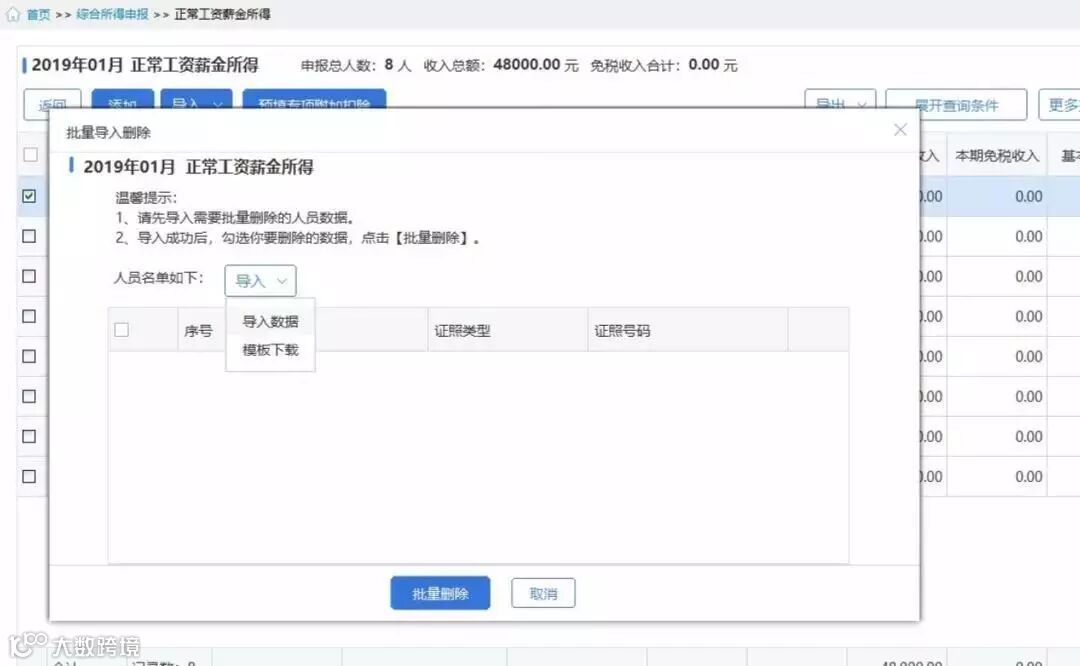
Task: Click the 更多 button at right edge
Action: [1061, 104]
